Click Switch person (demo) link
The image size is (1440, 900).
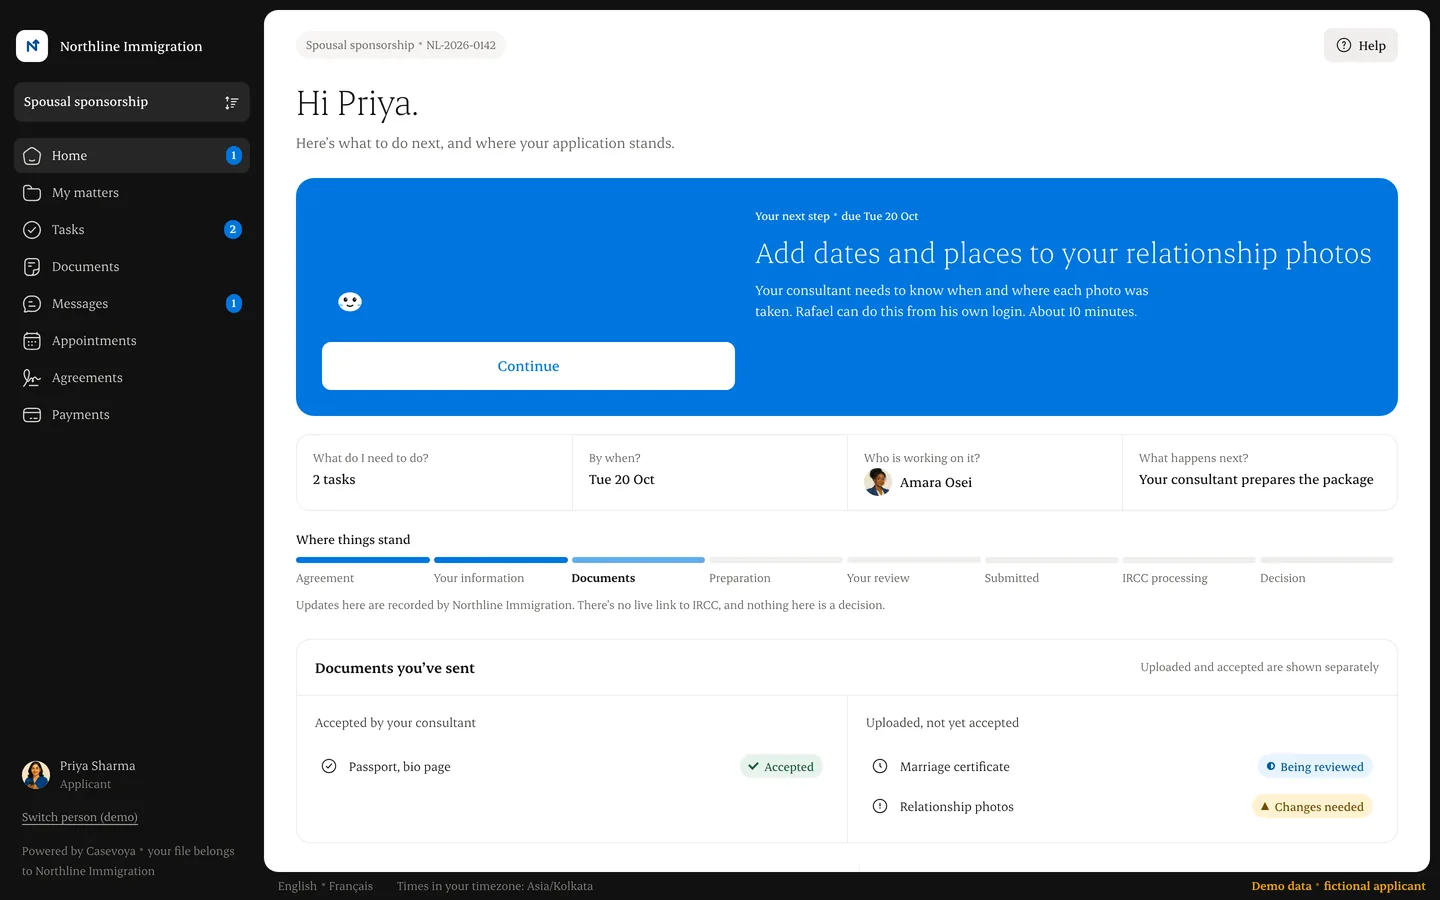point(80,817)
